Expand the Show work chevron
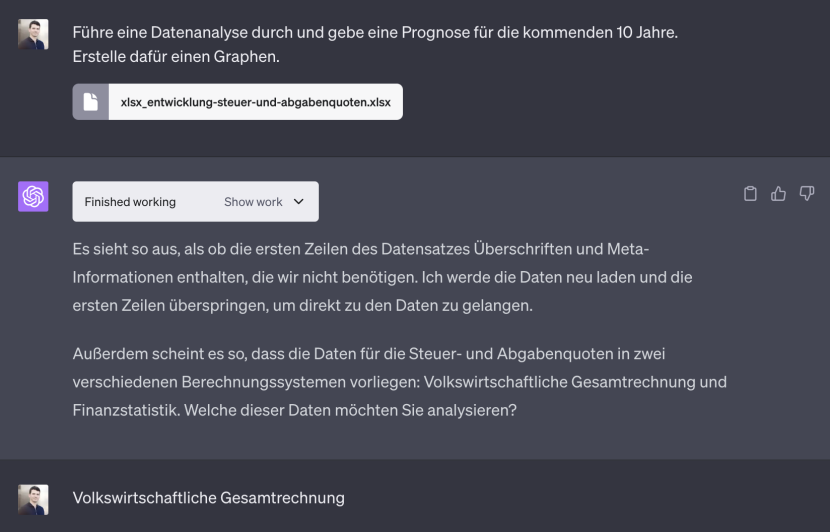830x532 pixels. [x=299, y=202]
